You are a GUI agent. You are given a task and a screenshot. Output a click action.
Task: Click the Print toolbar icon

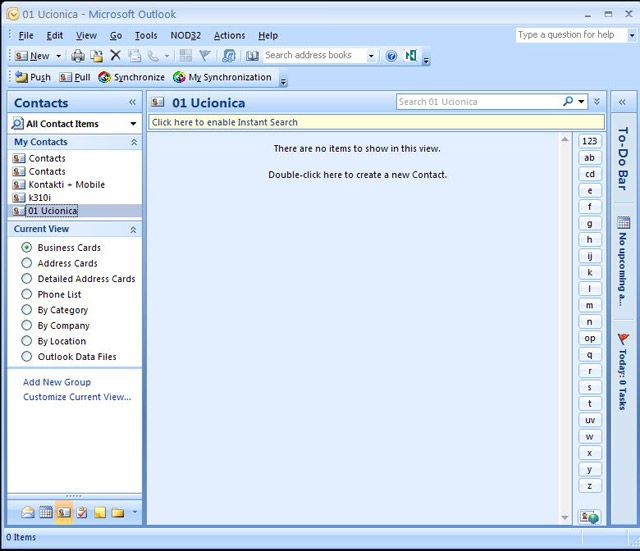(78, 56)
